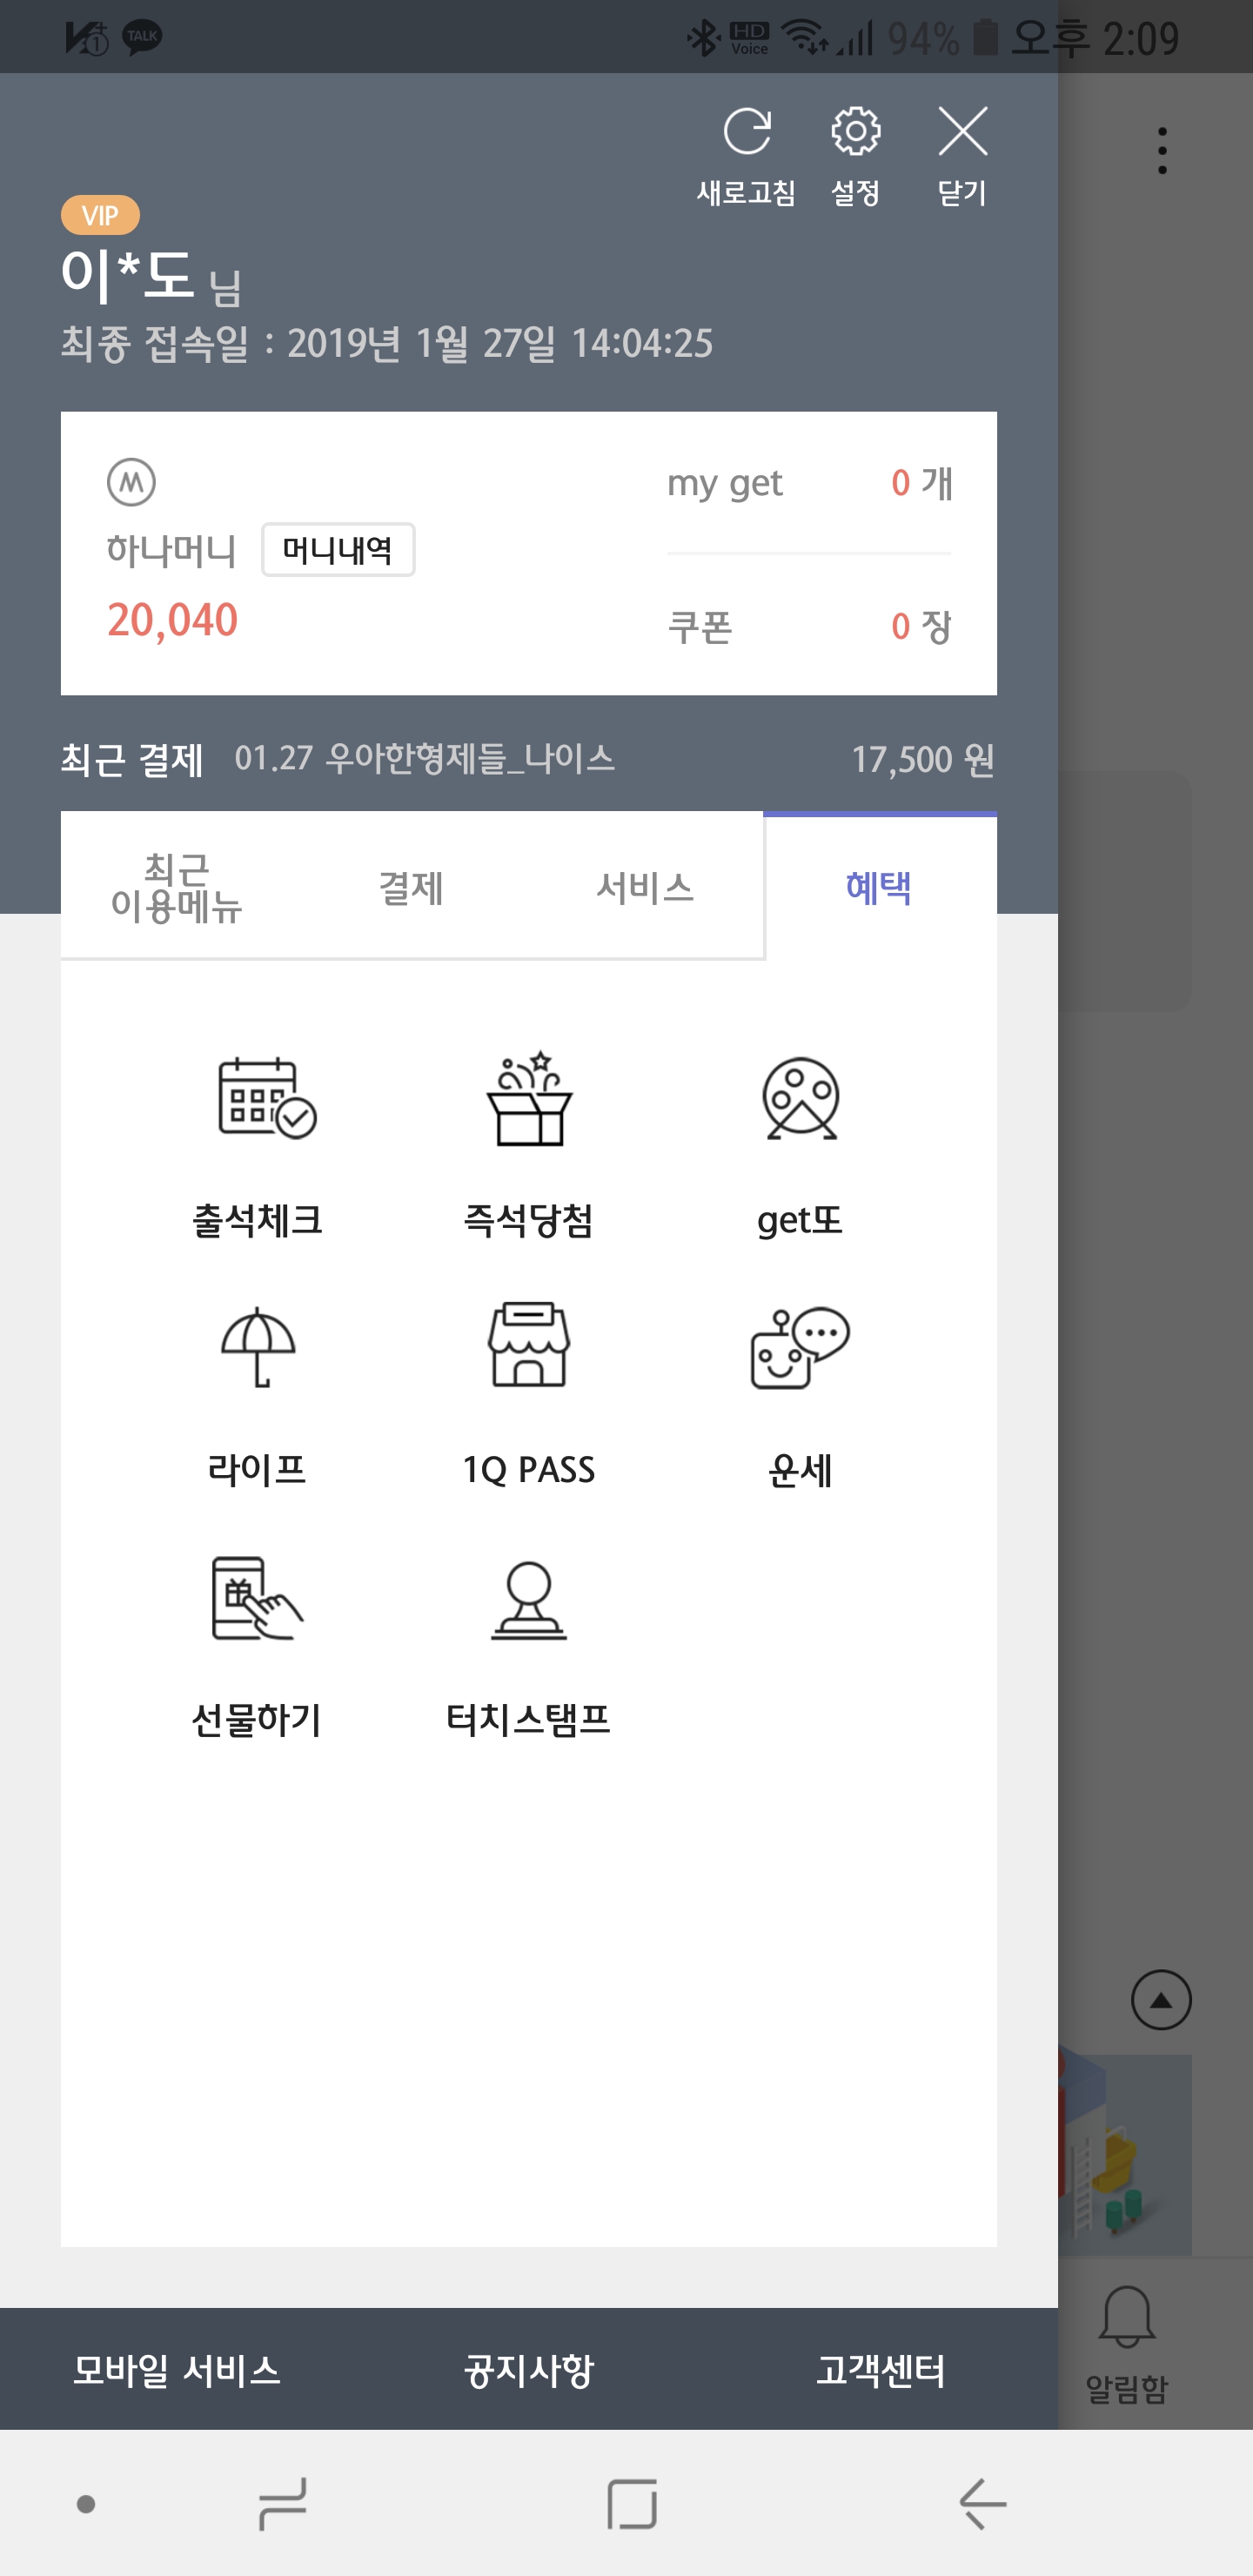The width and height of the screenshot is (1253, 2576).
Task: Open 공지사항 in the bottom bar
Action: tap(529, 2371)
